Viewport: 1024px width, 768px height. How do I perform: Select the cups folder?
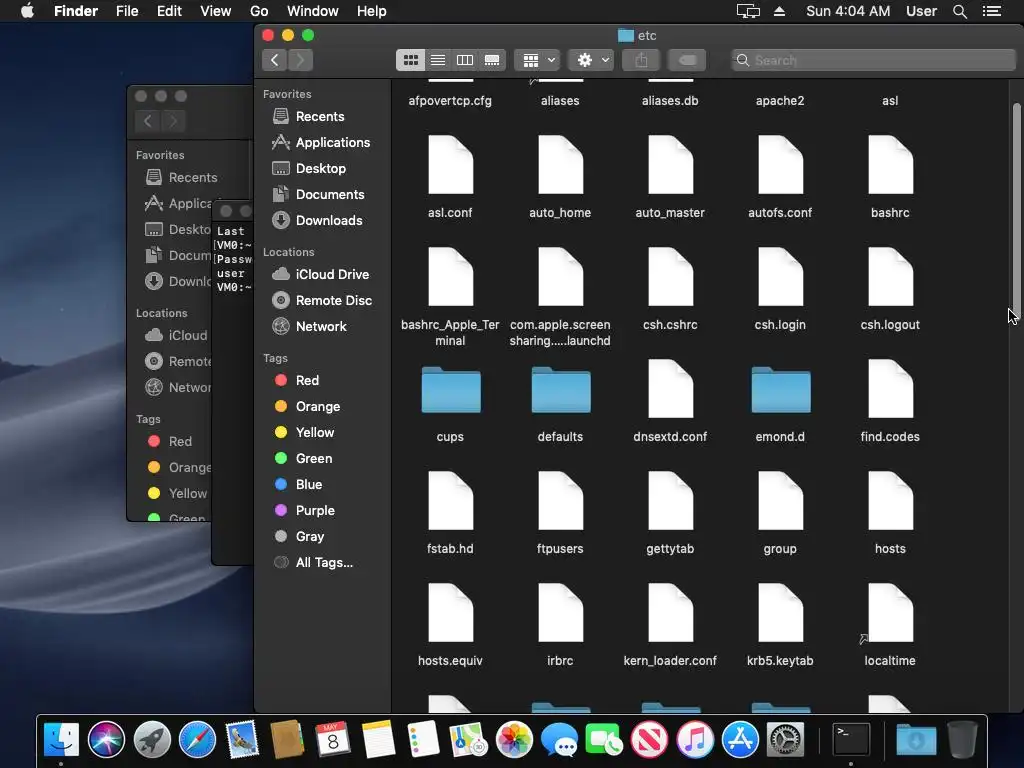coord(451,390)
